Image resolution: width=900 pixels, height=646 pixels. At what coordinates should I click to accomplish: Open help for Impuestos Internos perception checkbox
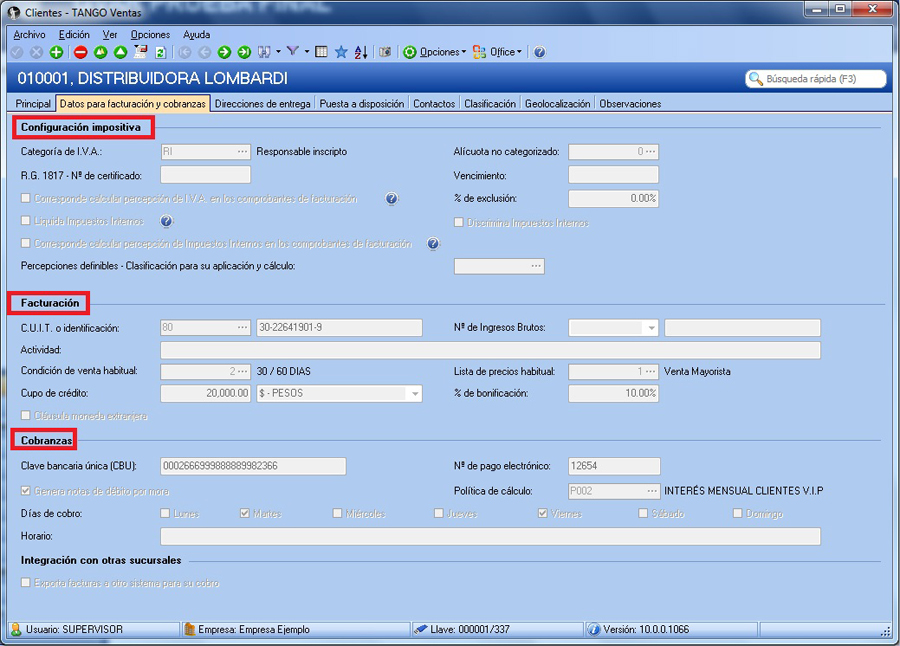[433, 243]
